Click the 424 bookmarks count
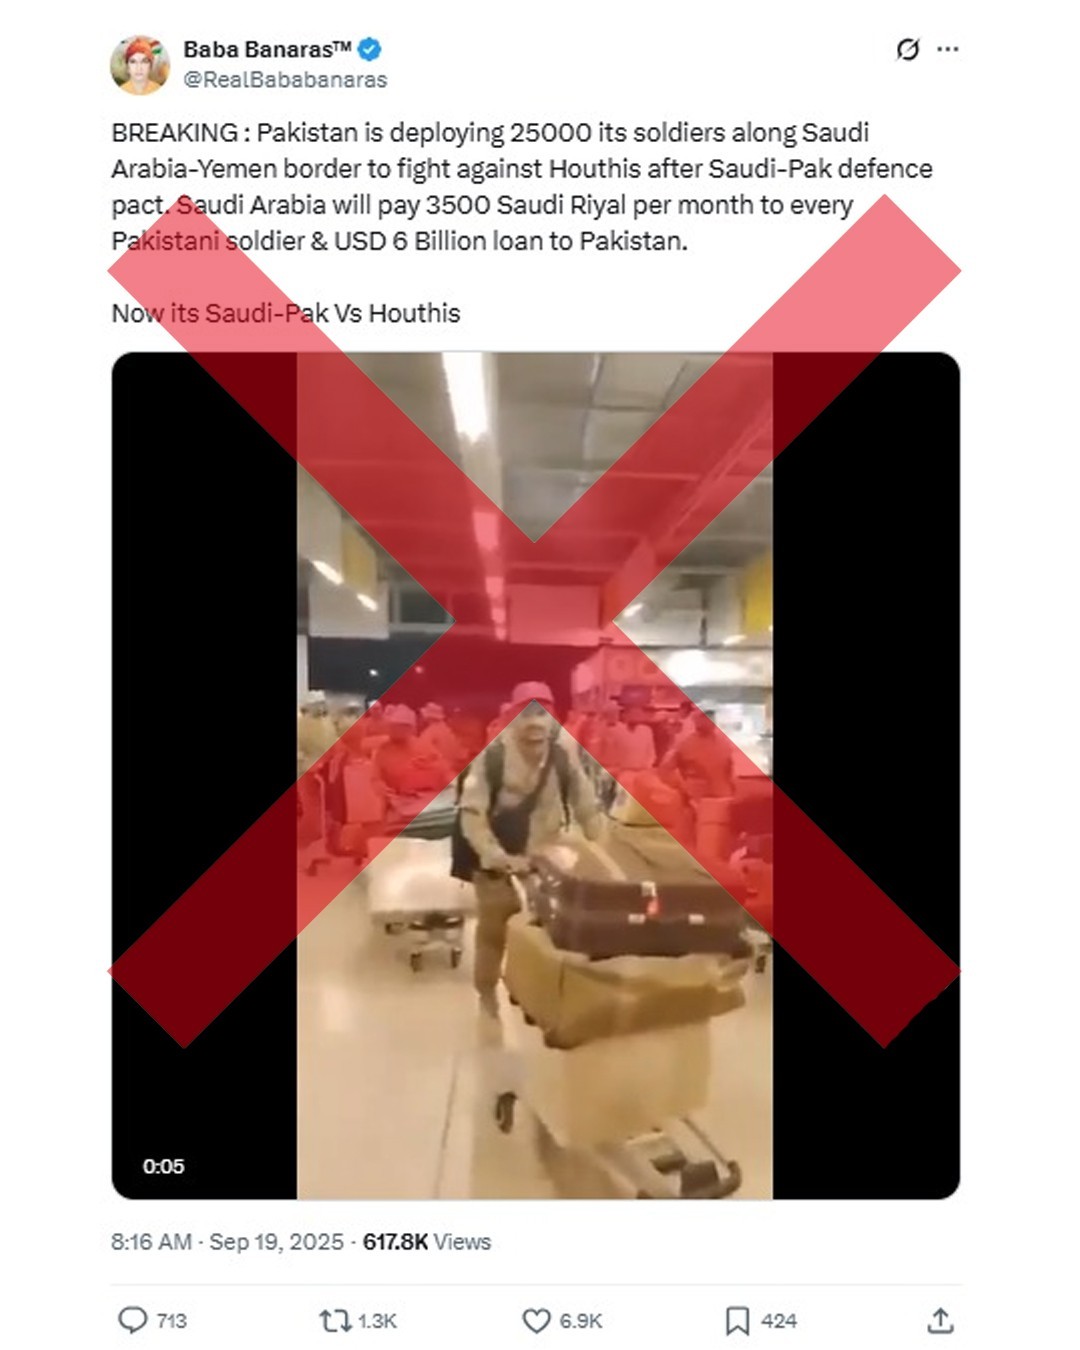This screenshot has height=1350, width=1080. point(779,1321)
